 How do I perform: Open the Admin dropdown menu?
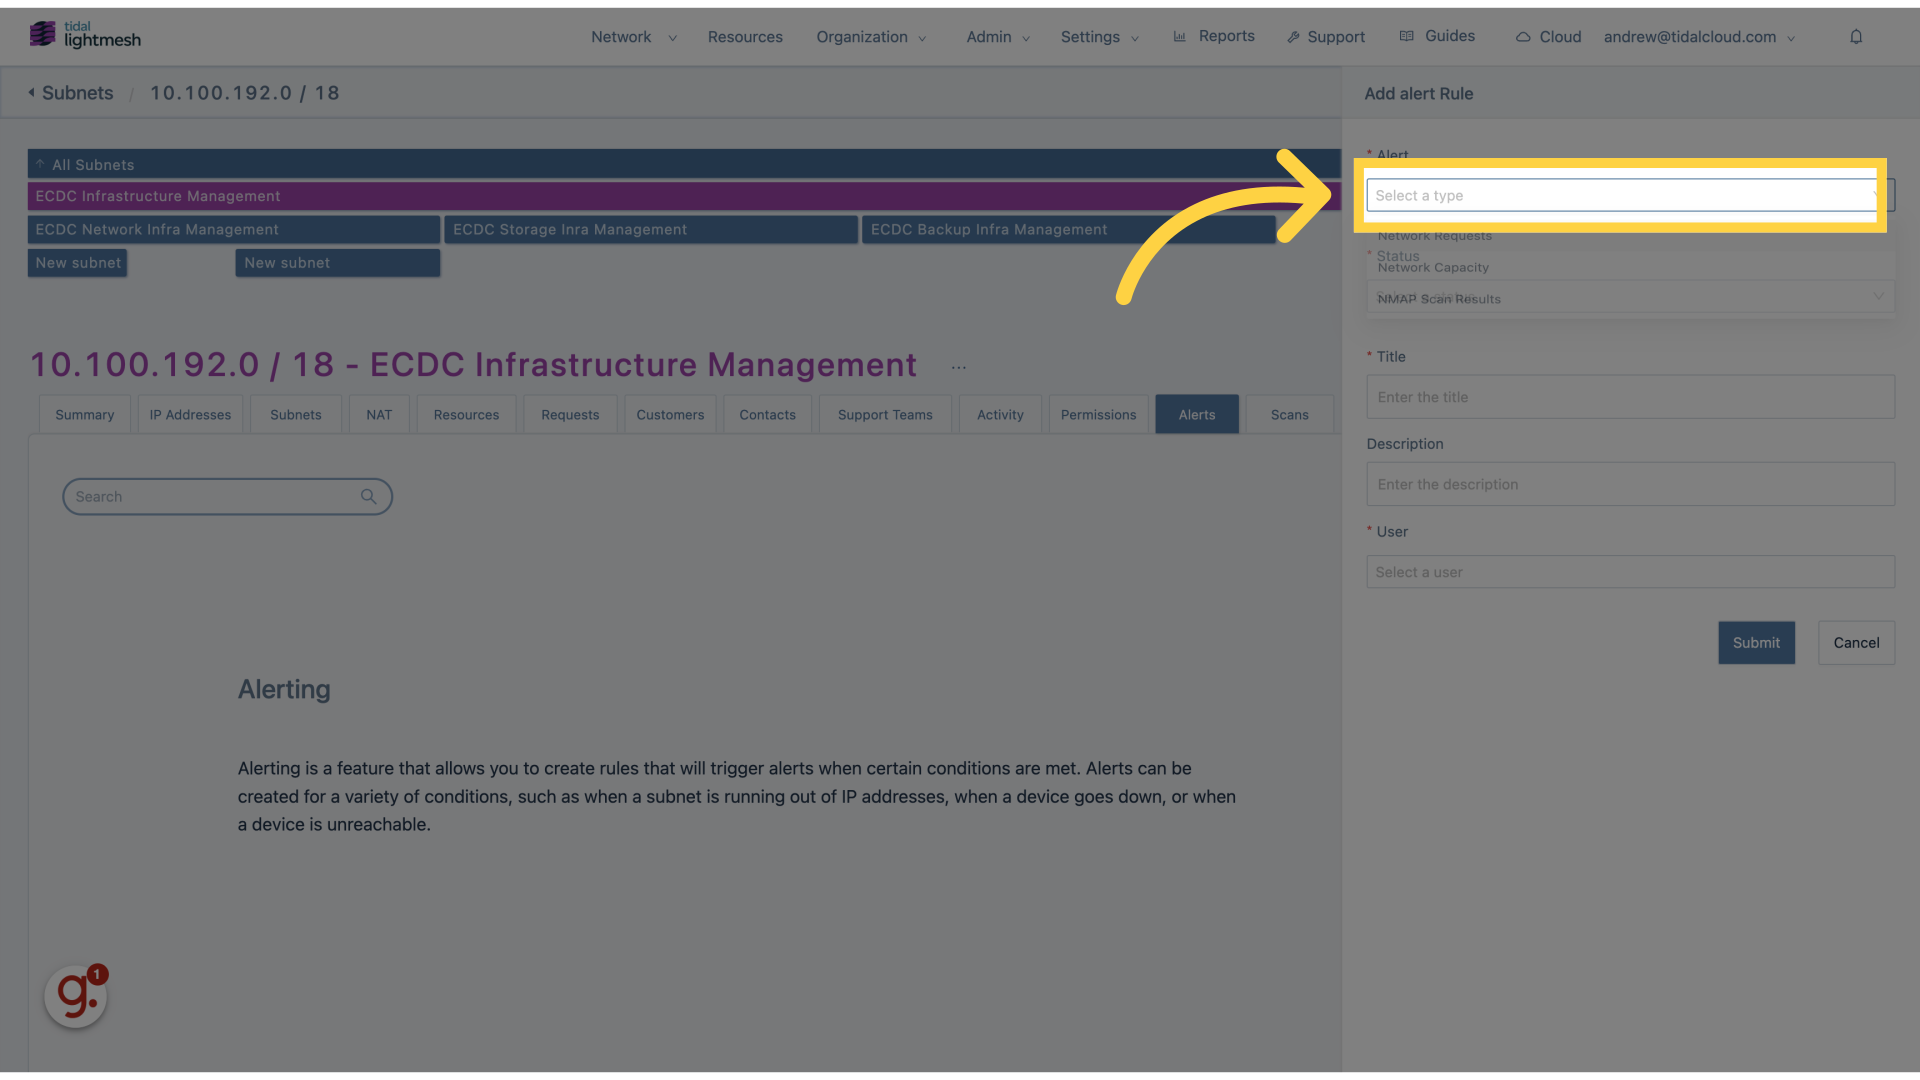point(997,36)
